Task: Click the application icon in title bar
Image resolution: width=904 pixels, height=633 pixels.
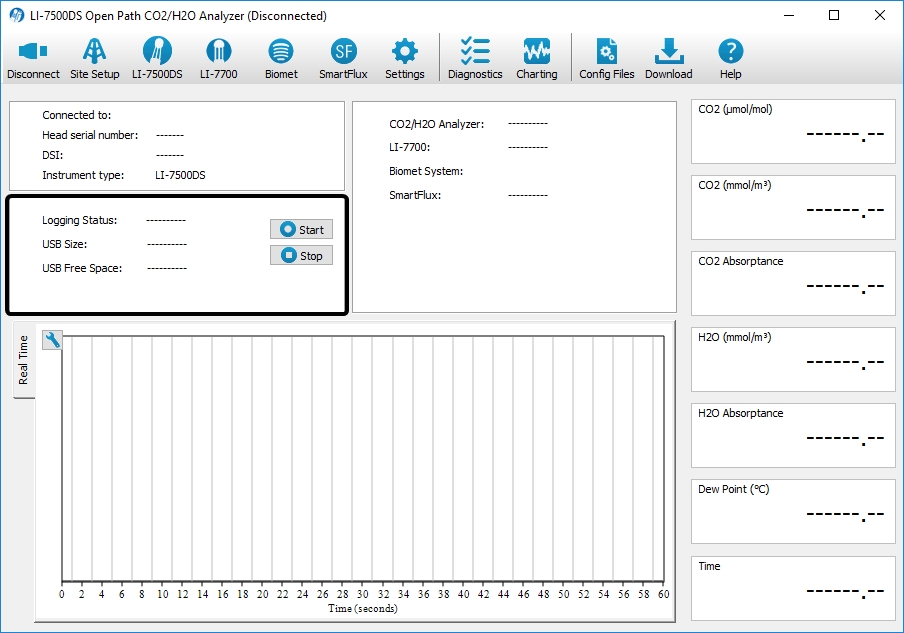Action: click(16, 16)
